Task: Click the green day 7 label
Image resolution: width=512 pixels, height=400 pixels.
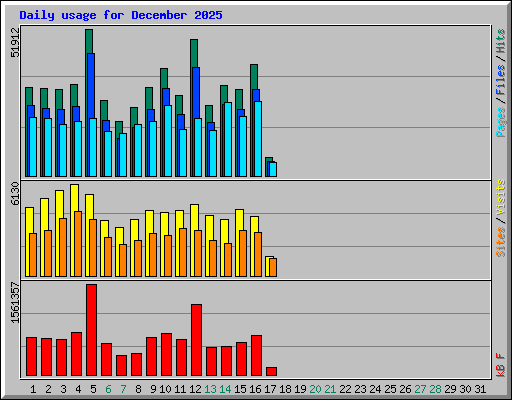Action: pyautogui.click(x=123, y=389)
